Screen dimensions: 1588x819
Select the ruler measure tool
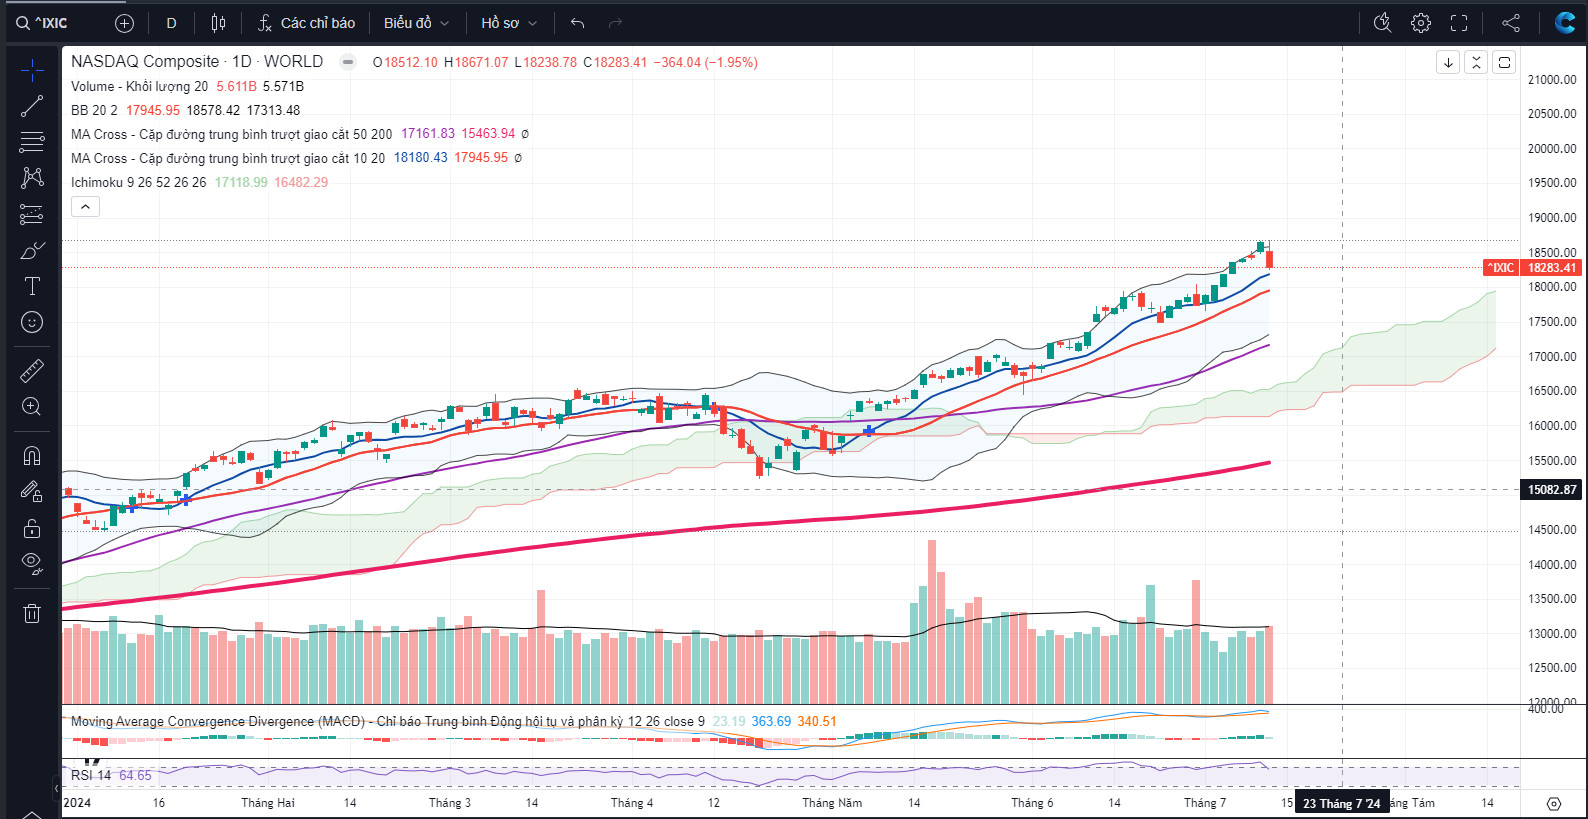(x=32, y=371)
